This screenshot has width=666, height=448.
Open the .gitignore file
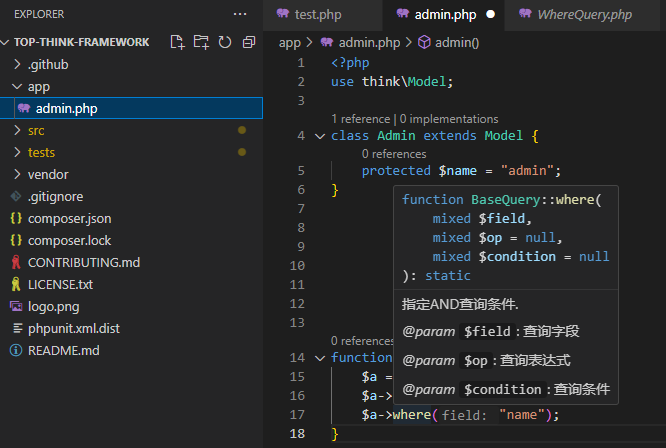click(x=56, y=196)
